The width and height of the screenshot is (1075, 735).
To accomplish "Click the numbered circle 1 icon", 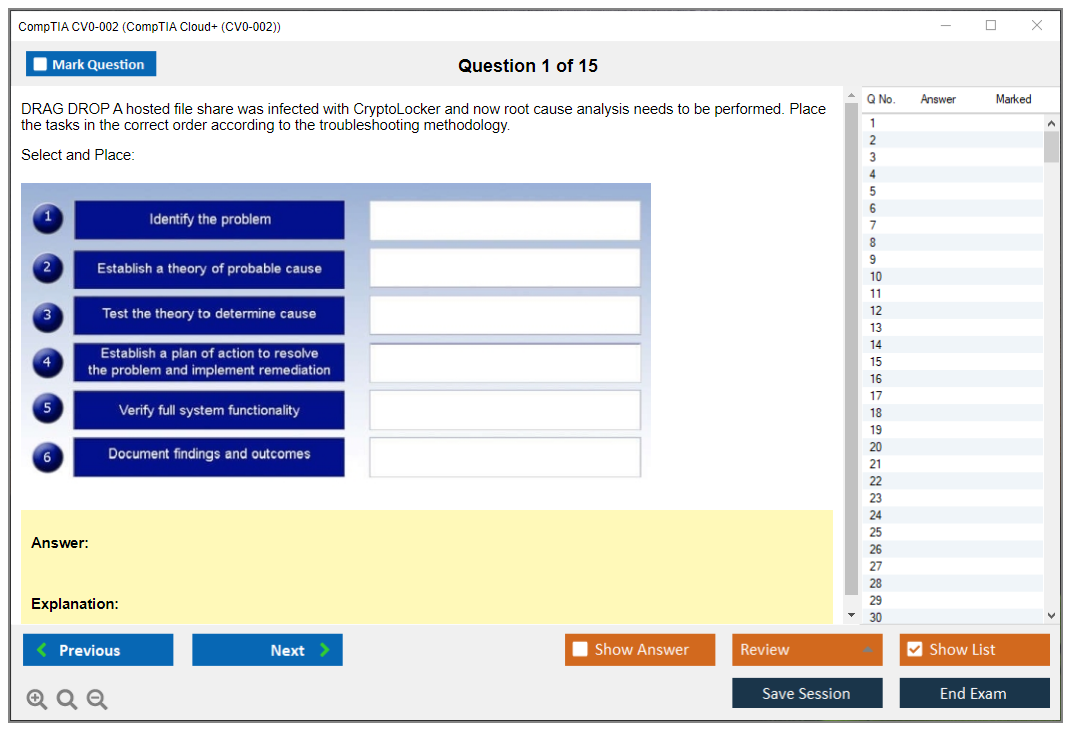I will pyautogui.click(x=47, y=219).
